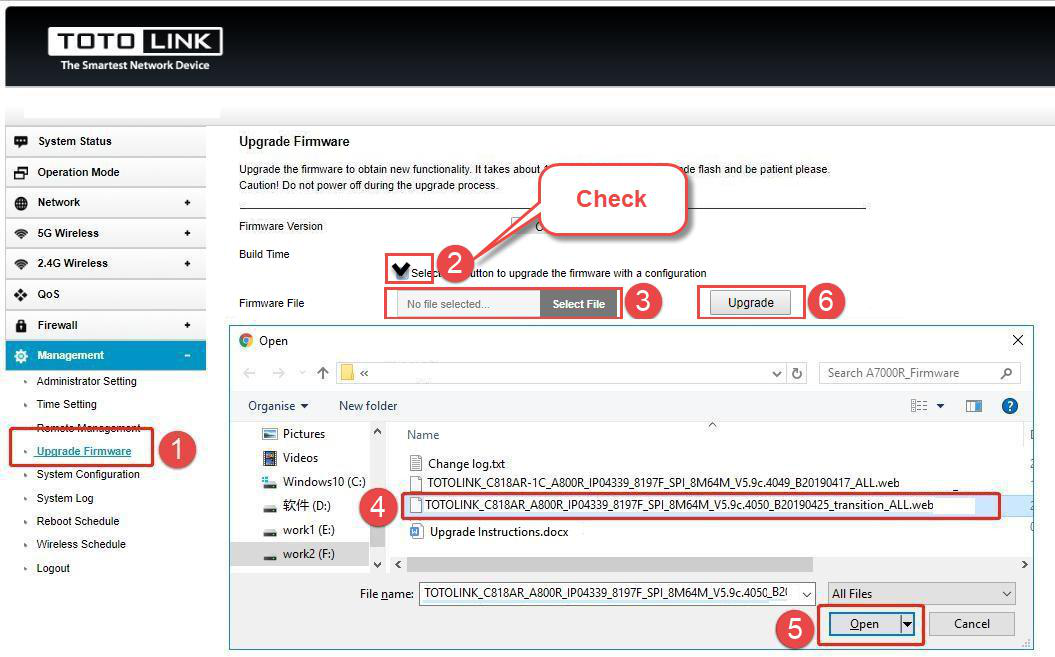Viewport: 1055px width, 657px height.
Task: Toggle the preview pane icon
Action: tap(974, 406)
